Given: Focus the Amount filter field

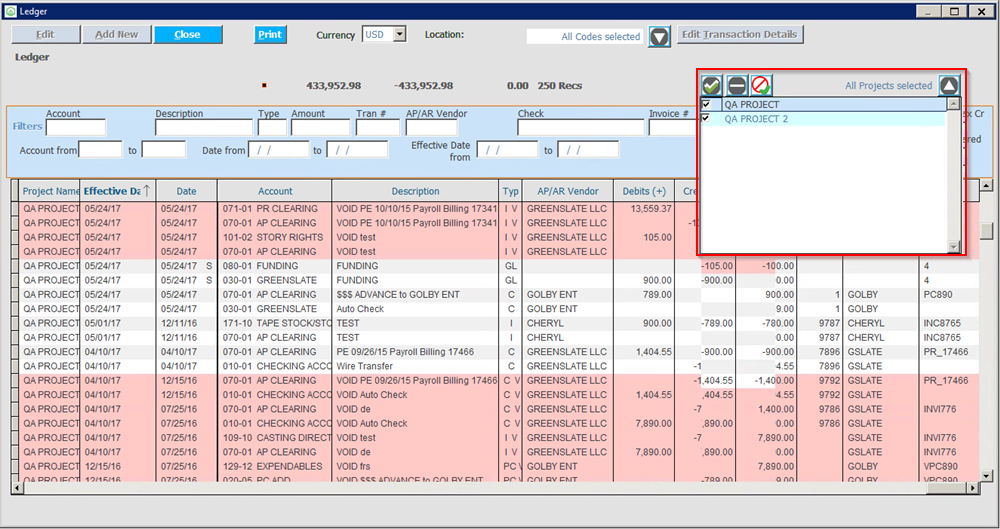Looking at the screenshot, I should (321, 127).
